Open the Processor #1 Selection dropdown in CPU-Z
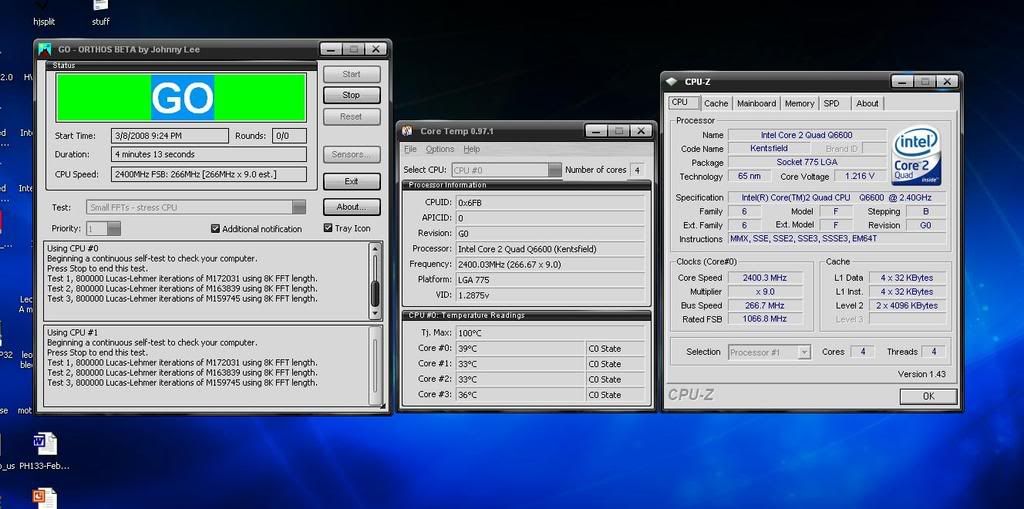The width and height of the screenshot is (1024, 509). (x=804, y=352)
